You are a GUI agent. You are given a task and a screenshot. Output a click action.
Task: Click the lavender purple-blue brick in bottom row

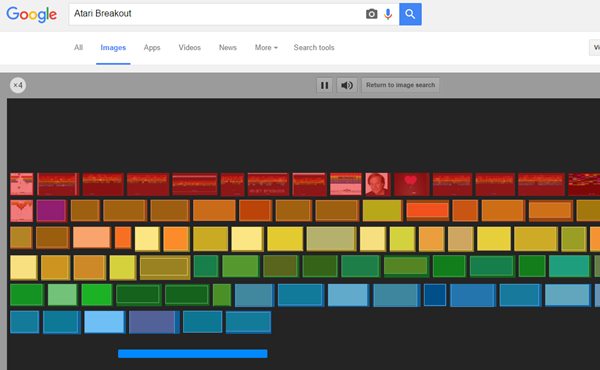click(x=154, y=322)
